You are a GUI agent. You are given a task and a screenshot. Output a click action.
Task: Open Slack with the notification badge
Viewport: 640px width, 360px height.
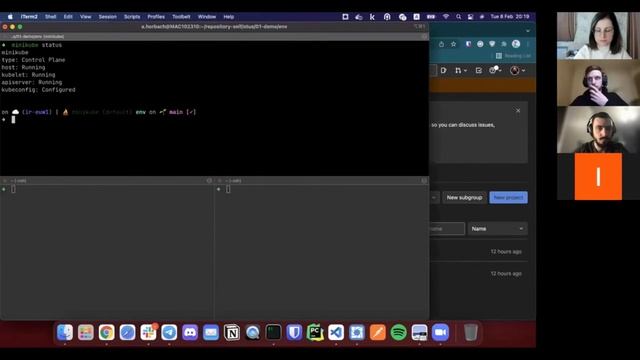tap(148, 333)
